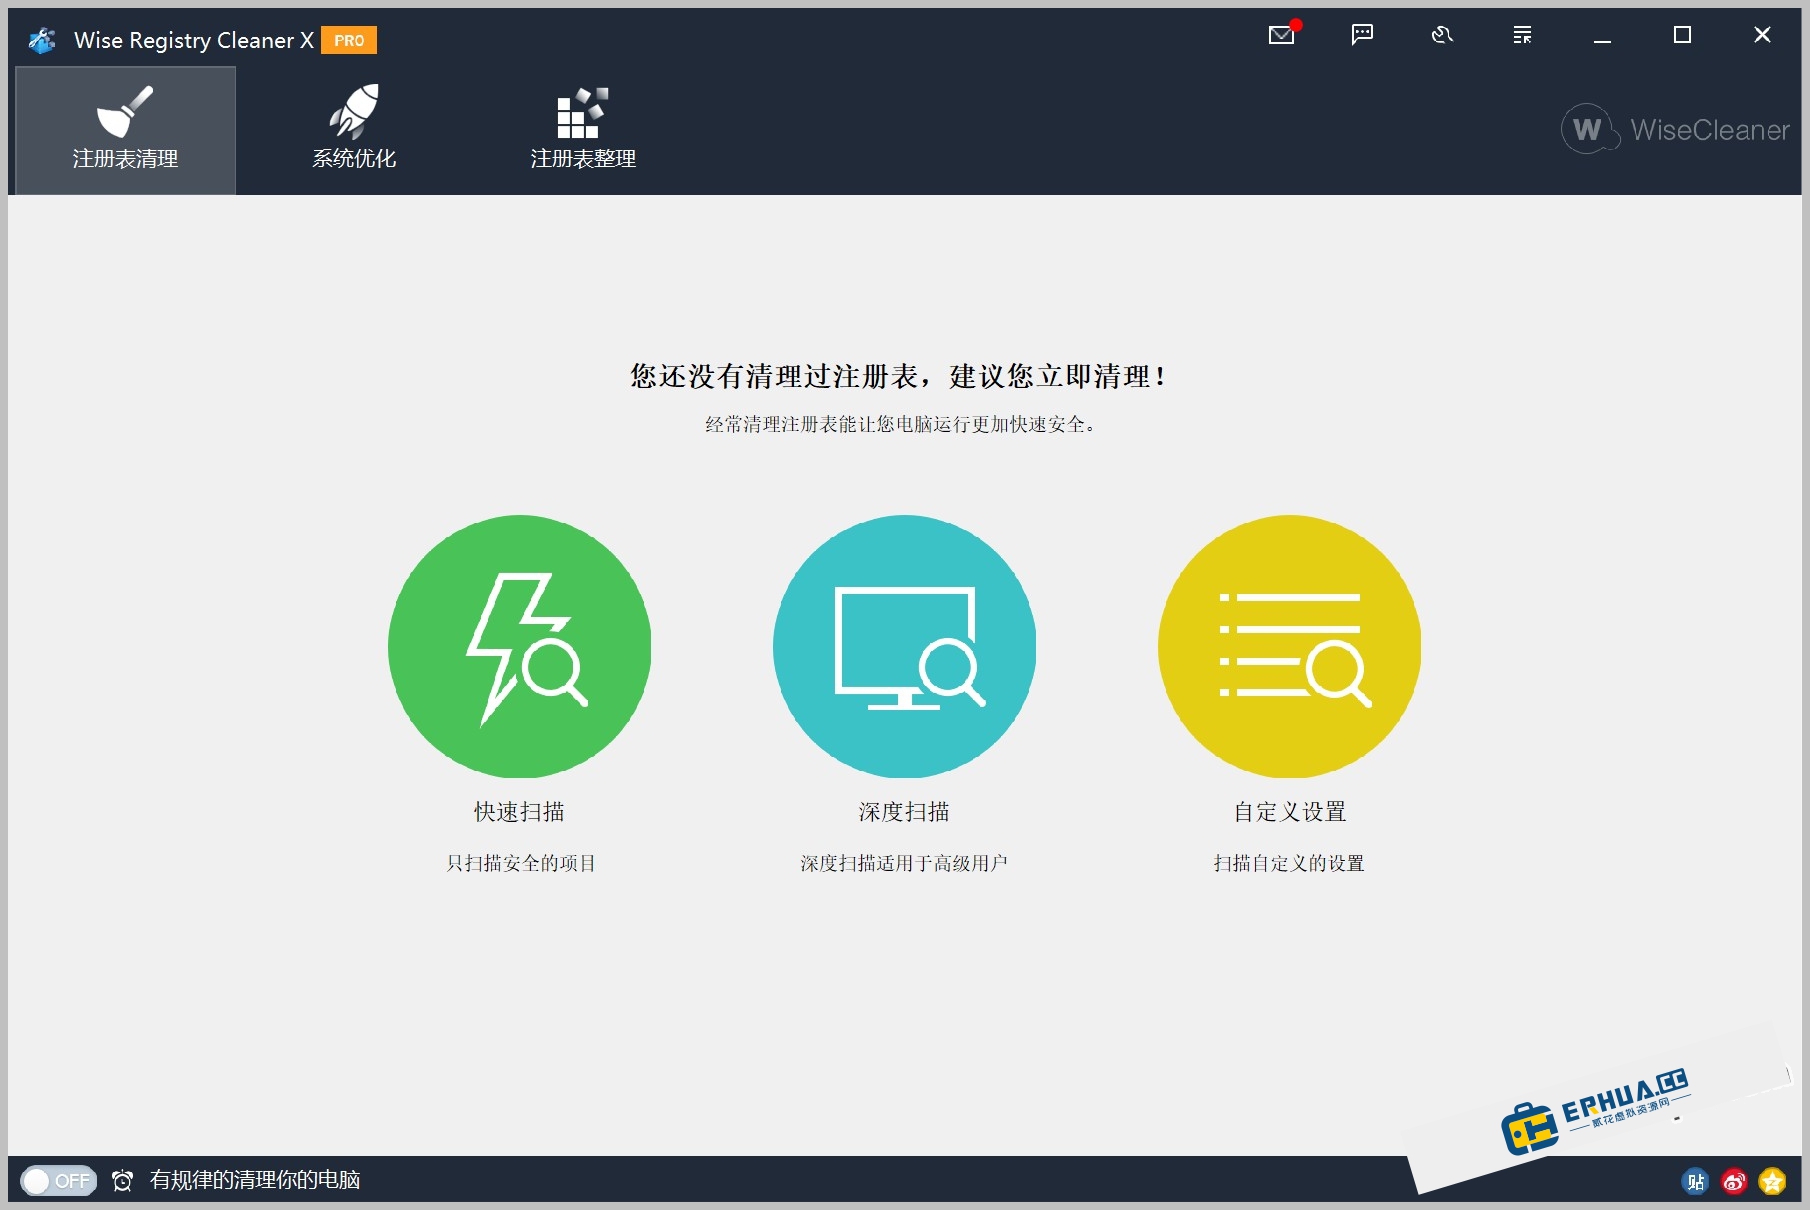Screen dimensions: 1810x1210
Task: Click the Wise Registry Cleaner title bar icon
Action: click(40, 39)
